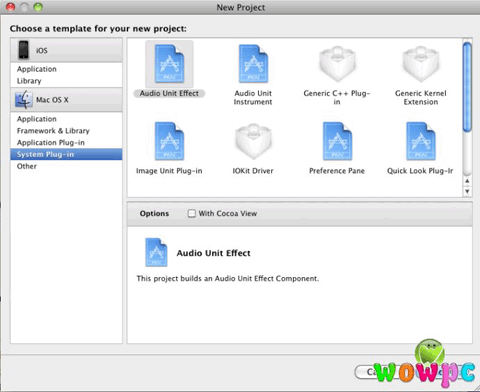This screenshot has height=392, width=480.
Task: Select the Image Unit Plug-in template icon
Action: [169, 141]
